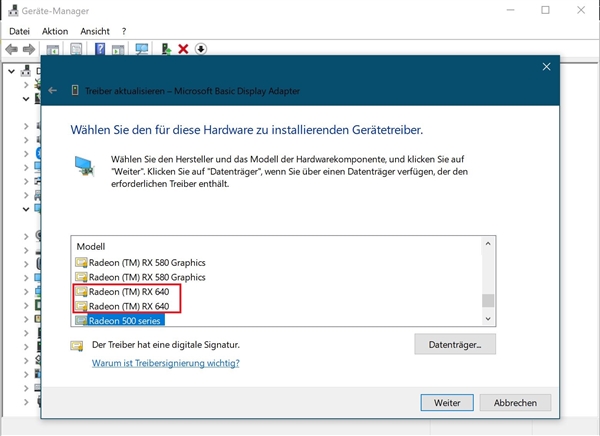Click the green update driver toolbar icon
This screenshot has height=436, width=600.
[166, 49]
